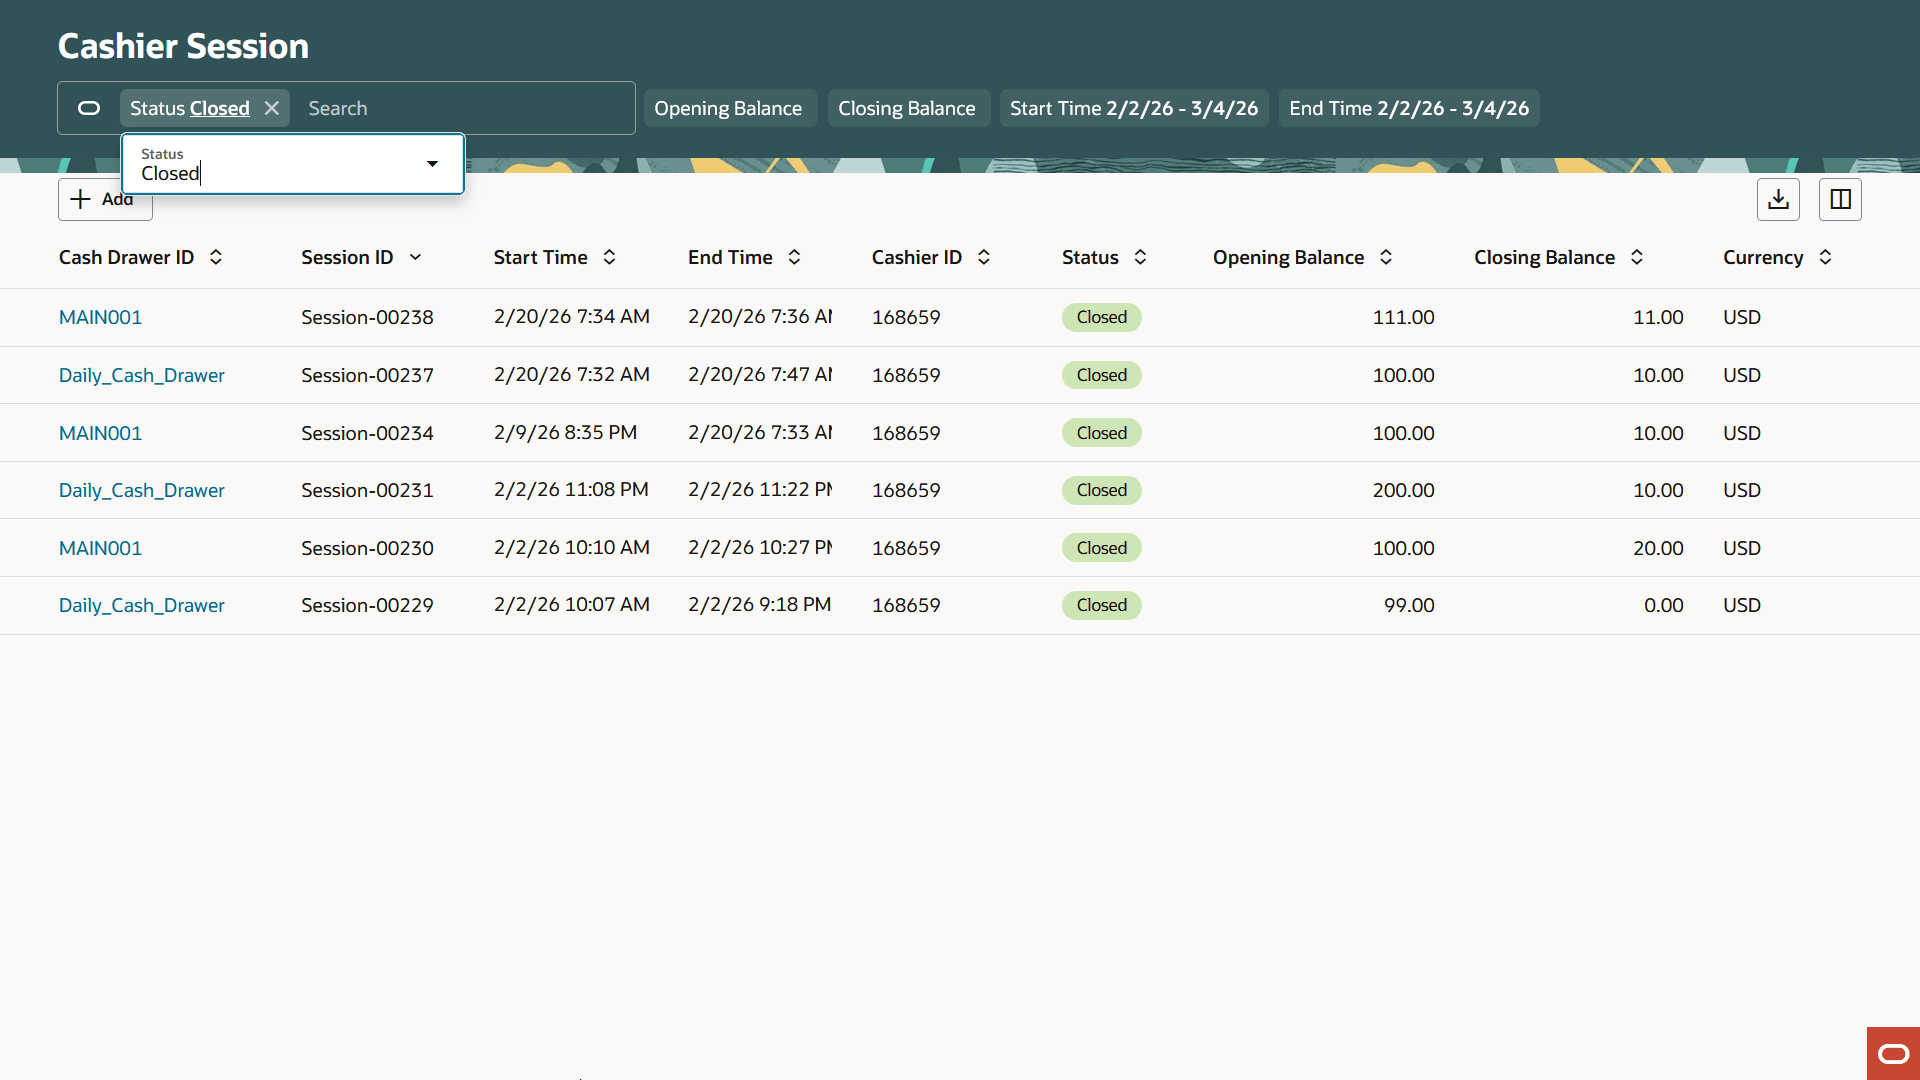Open the Opening Balance filter
The image size is (1920, 1080).
tap(730, 108)
